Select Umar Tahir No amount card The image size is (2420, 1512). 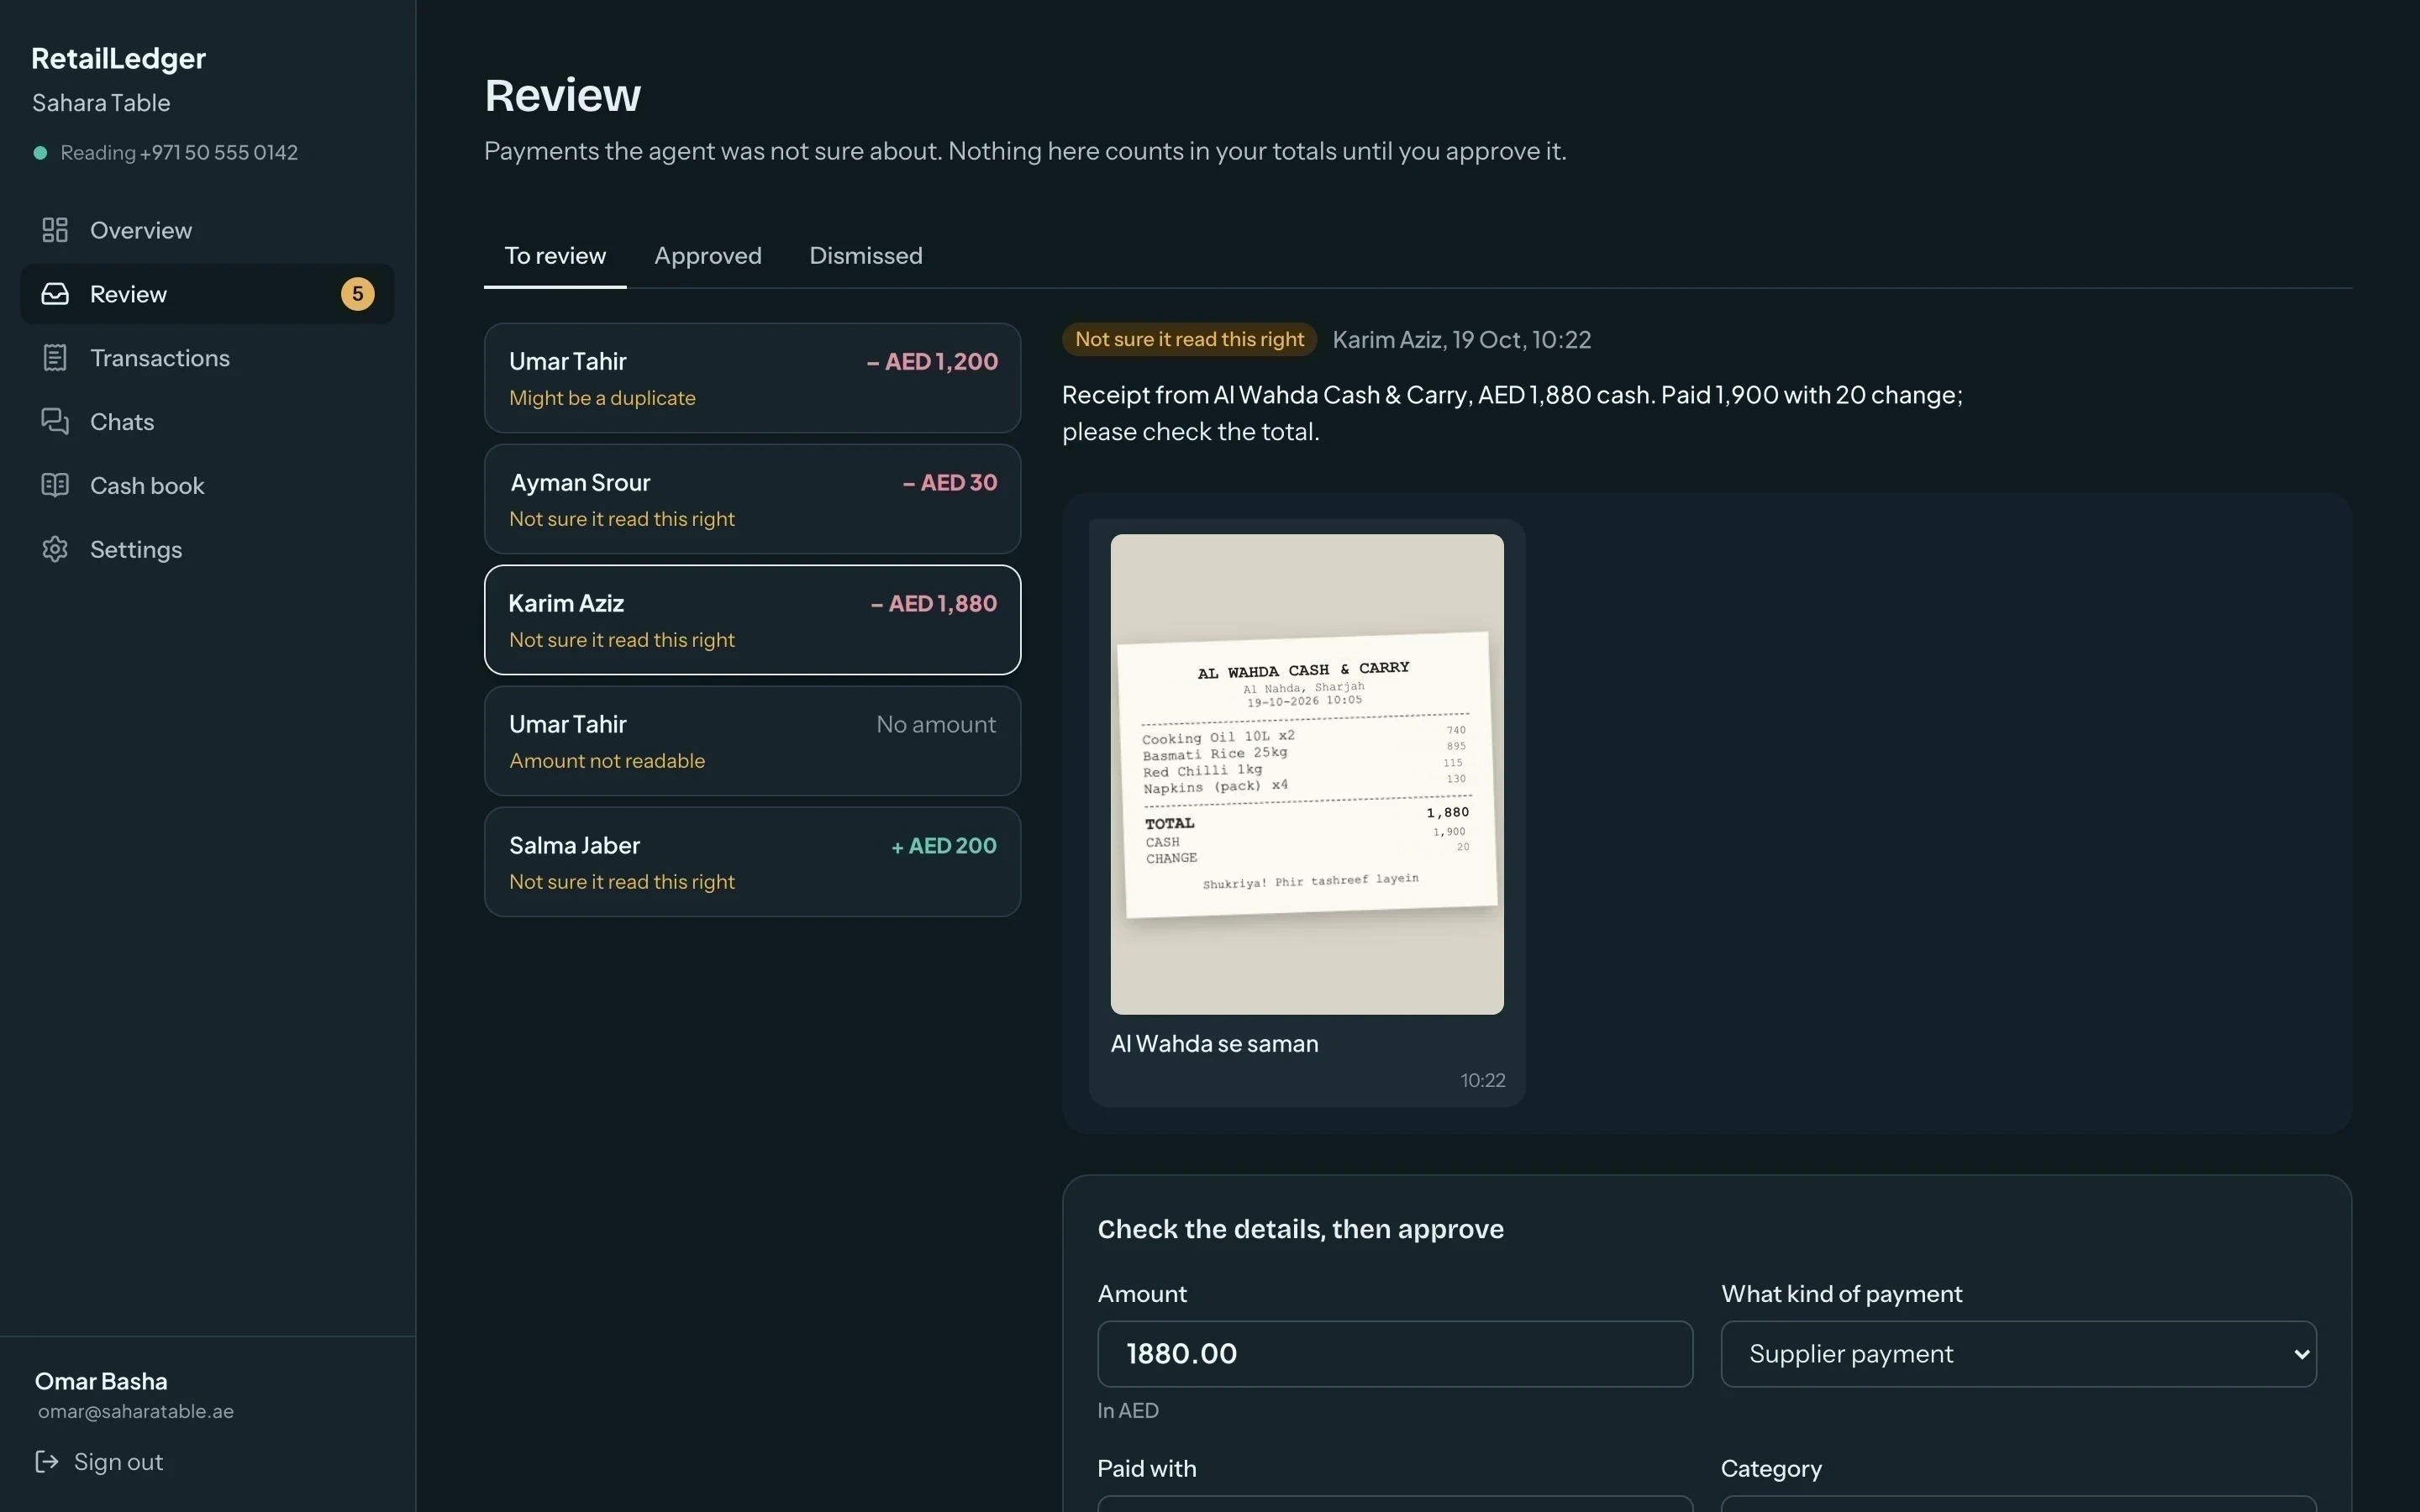pos(752,741)
